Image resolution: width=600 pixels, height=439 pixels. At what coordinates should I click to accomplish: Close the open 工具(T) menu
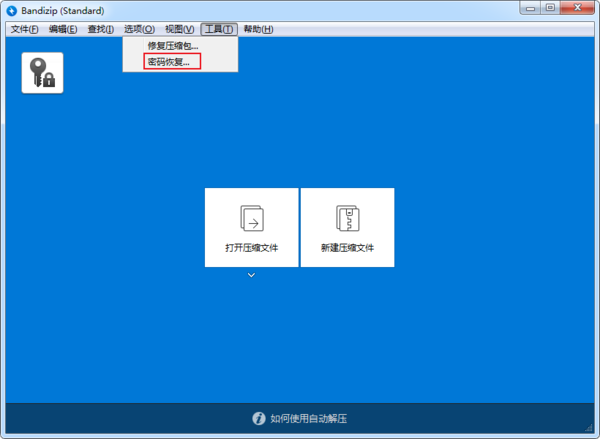point(219,29)
